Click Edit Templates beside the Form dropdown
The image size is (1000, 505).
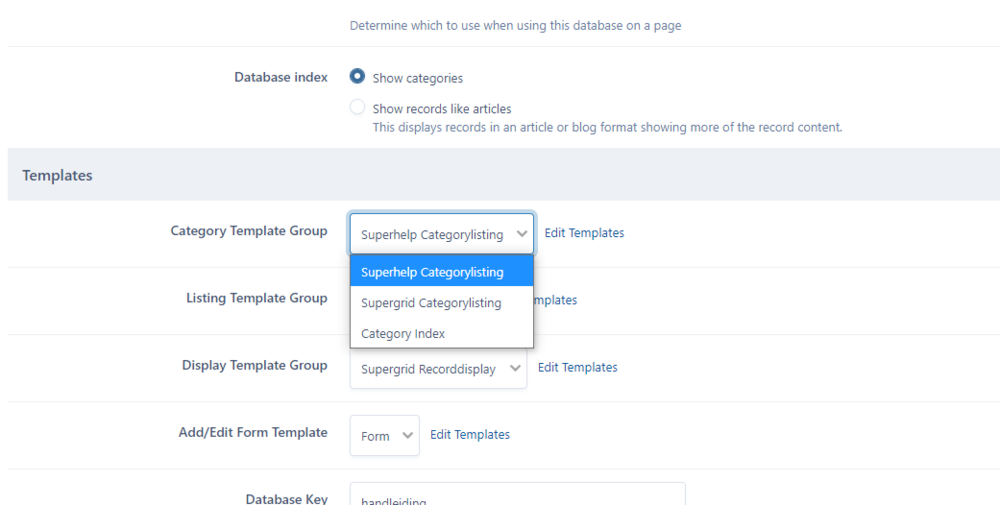pyautogui.click(x=470, y=434)
